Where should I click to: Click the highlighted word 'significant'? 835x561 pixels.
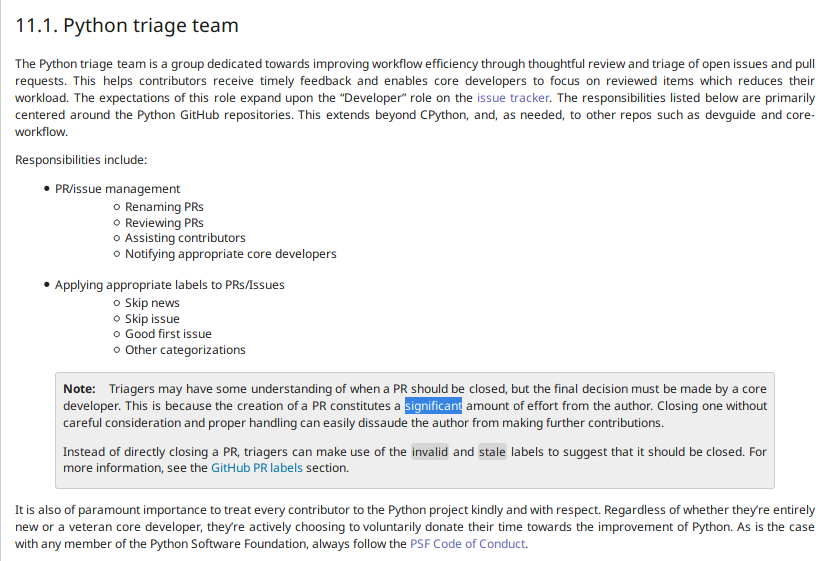433,406
